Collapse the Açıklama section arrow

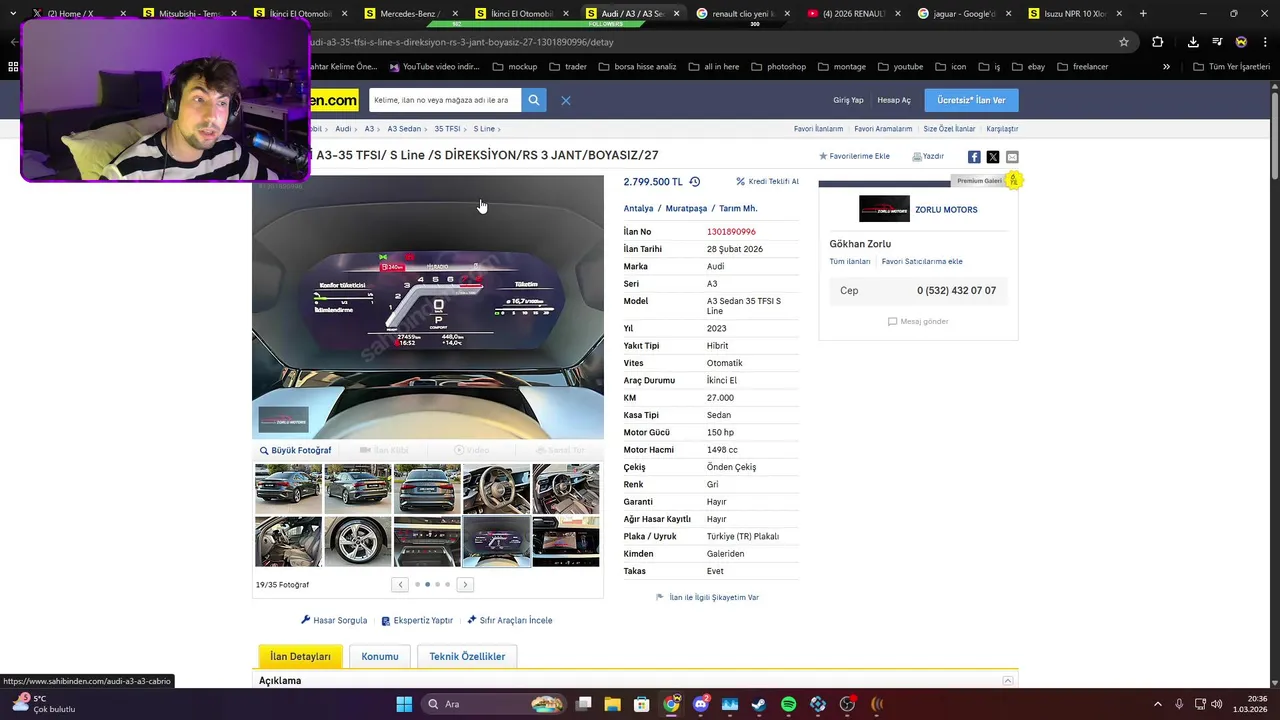[x=1008, y=681]
